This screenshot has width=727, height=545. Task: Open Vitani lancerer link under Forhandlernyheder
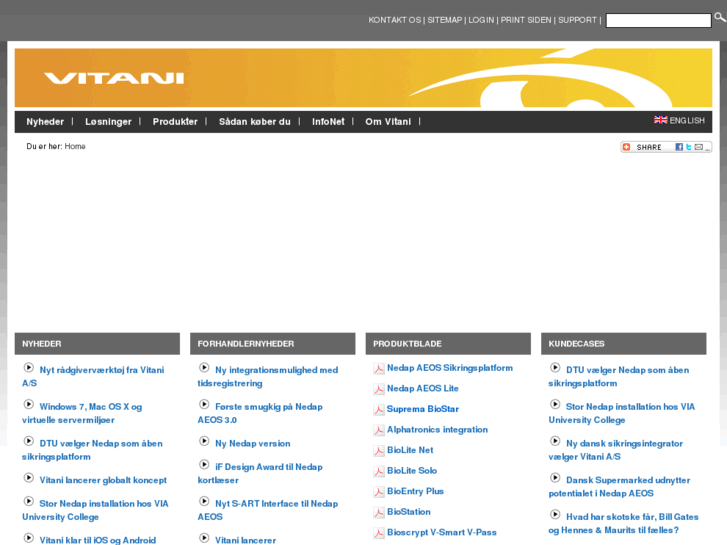tap(245, 540)
